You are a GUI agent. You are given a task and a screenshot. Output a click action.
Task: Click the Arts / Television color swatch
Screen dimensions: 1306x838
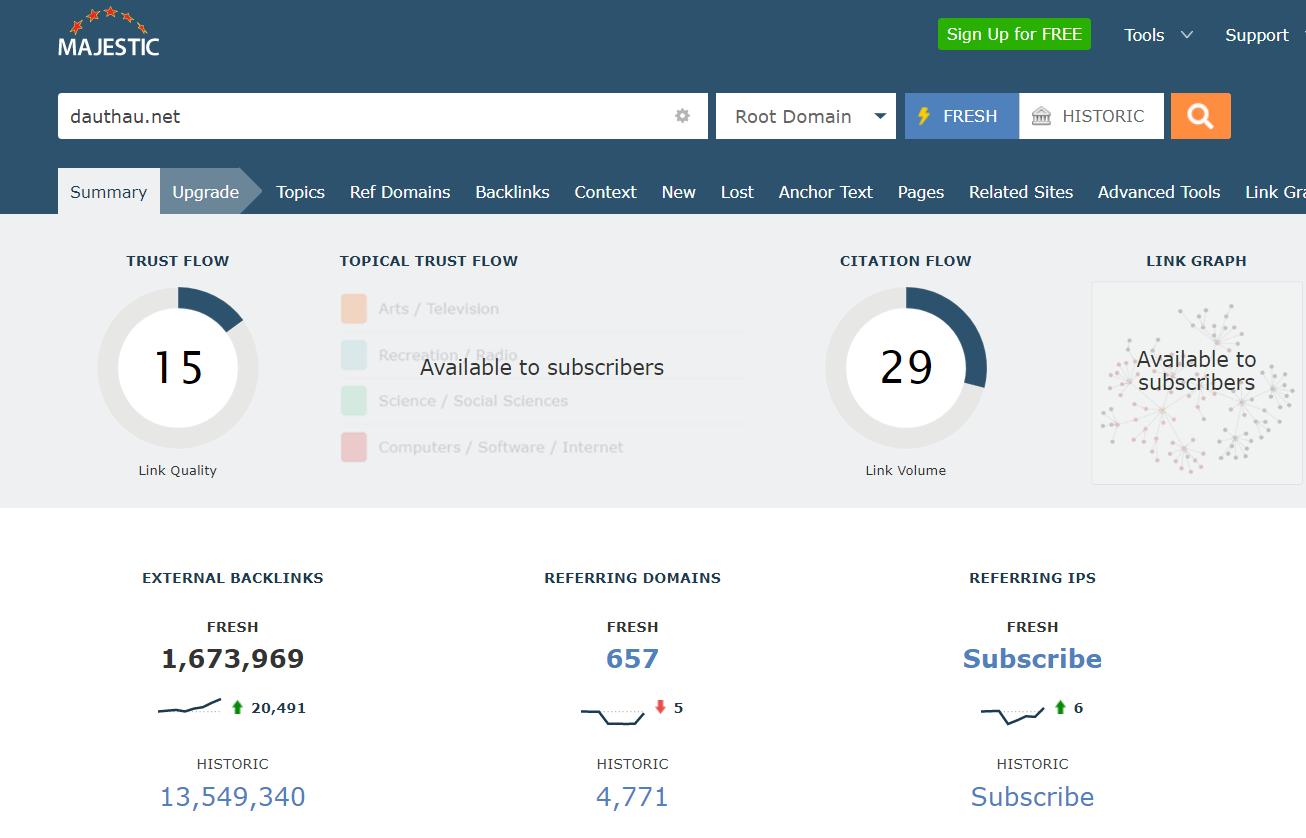354,309
